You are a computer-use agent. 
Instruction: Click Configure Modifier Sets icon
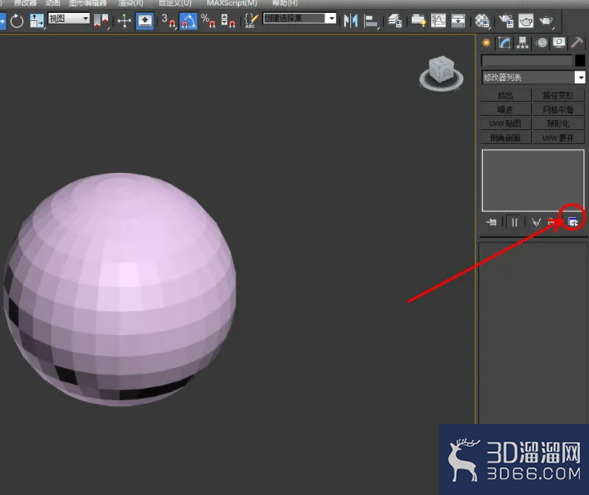pos(572,222)
